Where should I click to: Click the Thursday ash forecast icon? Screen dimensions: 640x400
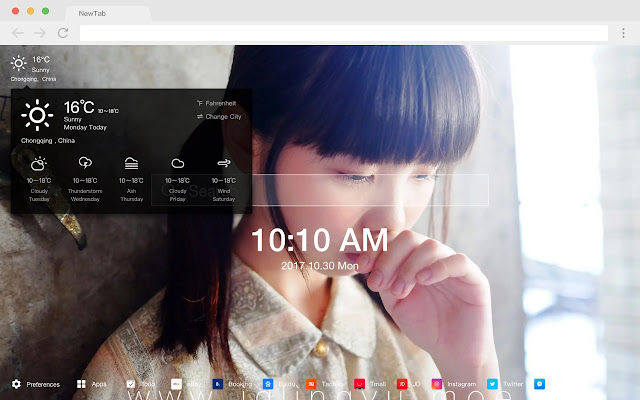click(131, 163)
